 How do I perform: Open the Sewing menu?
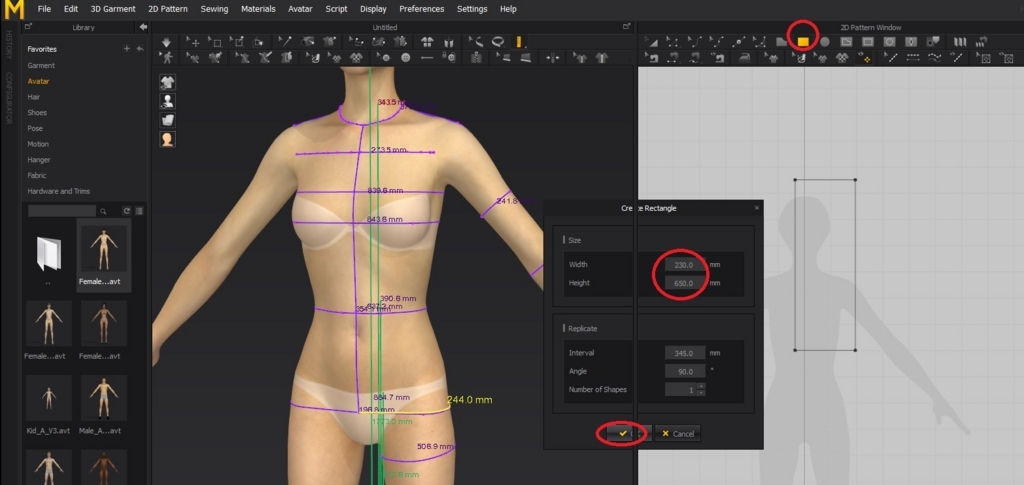[x=215, y=9]
